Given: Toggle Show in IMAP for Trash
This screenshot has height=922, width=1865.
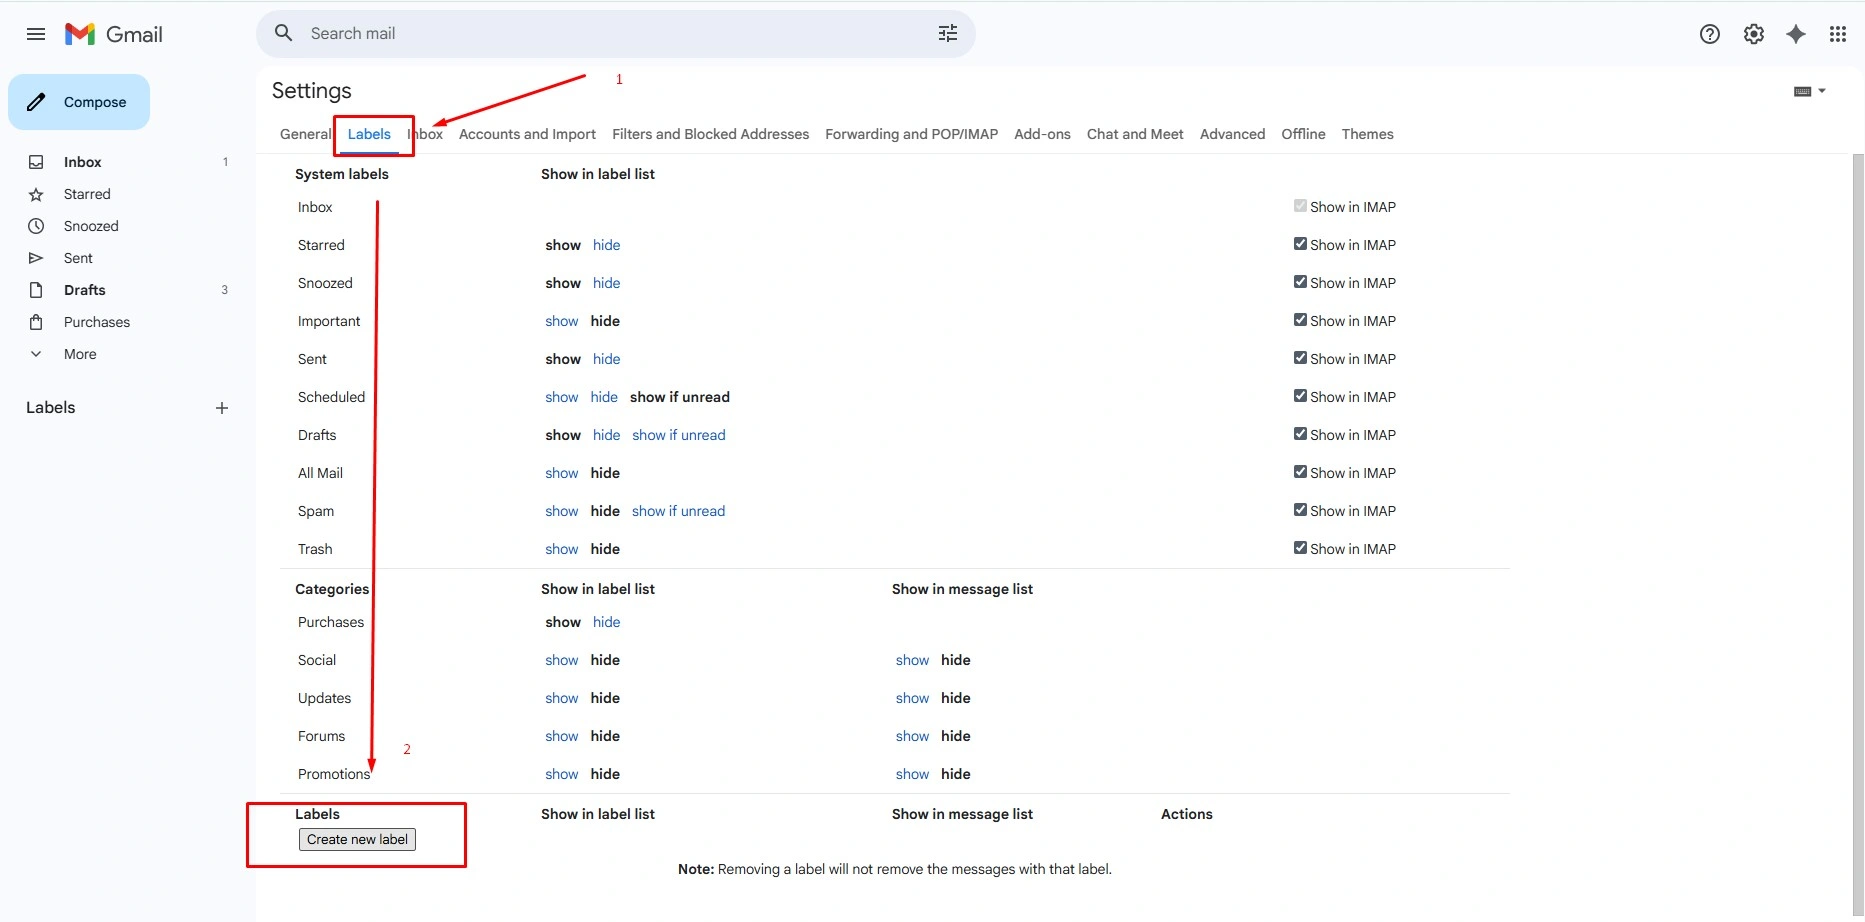Looking at the screenshot, I should 1300,548.
